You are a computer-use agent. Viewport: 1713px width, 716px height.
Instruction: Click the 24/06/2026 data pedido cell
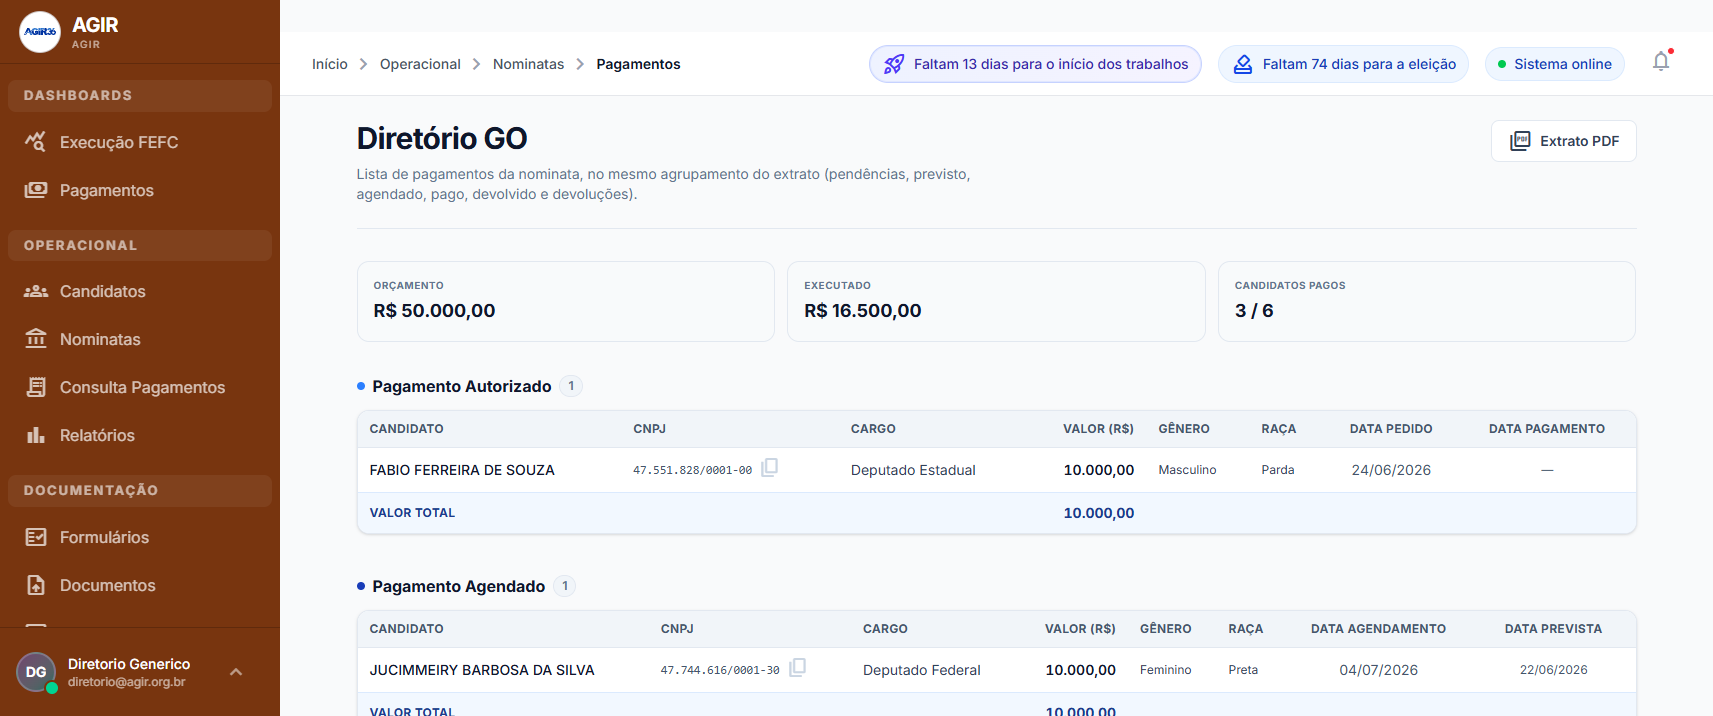(1391, 470)
